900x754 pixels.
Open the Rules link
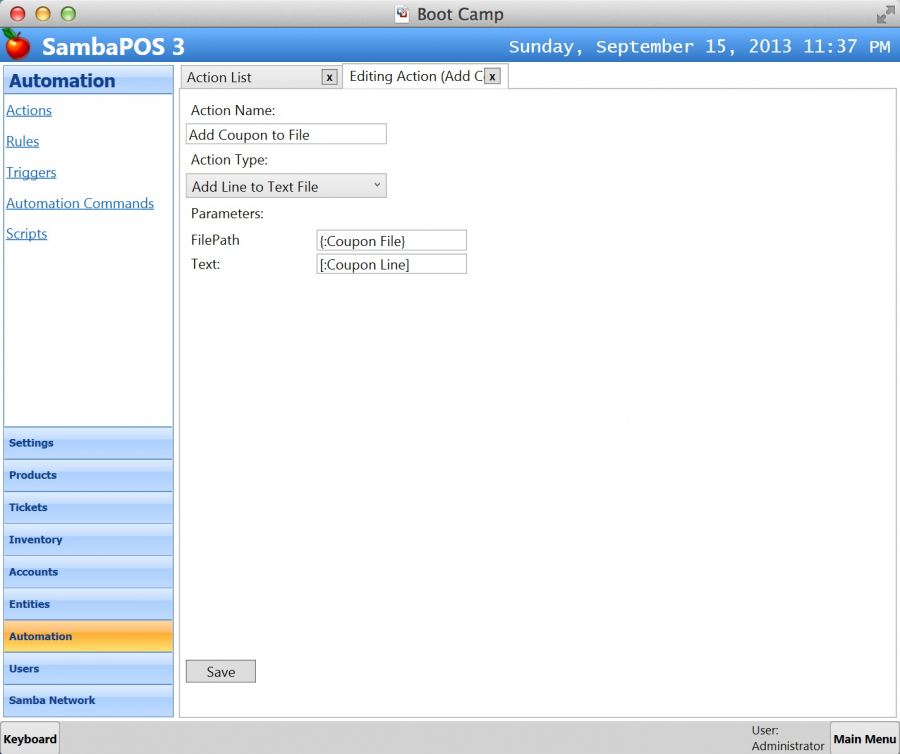(23, 141)
